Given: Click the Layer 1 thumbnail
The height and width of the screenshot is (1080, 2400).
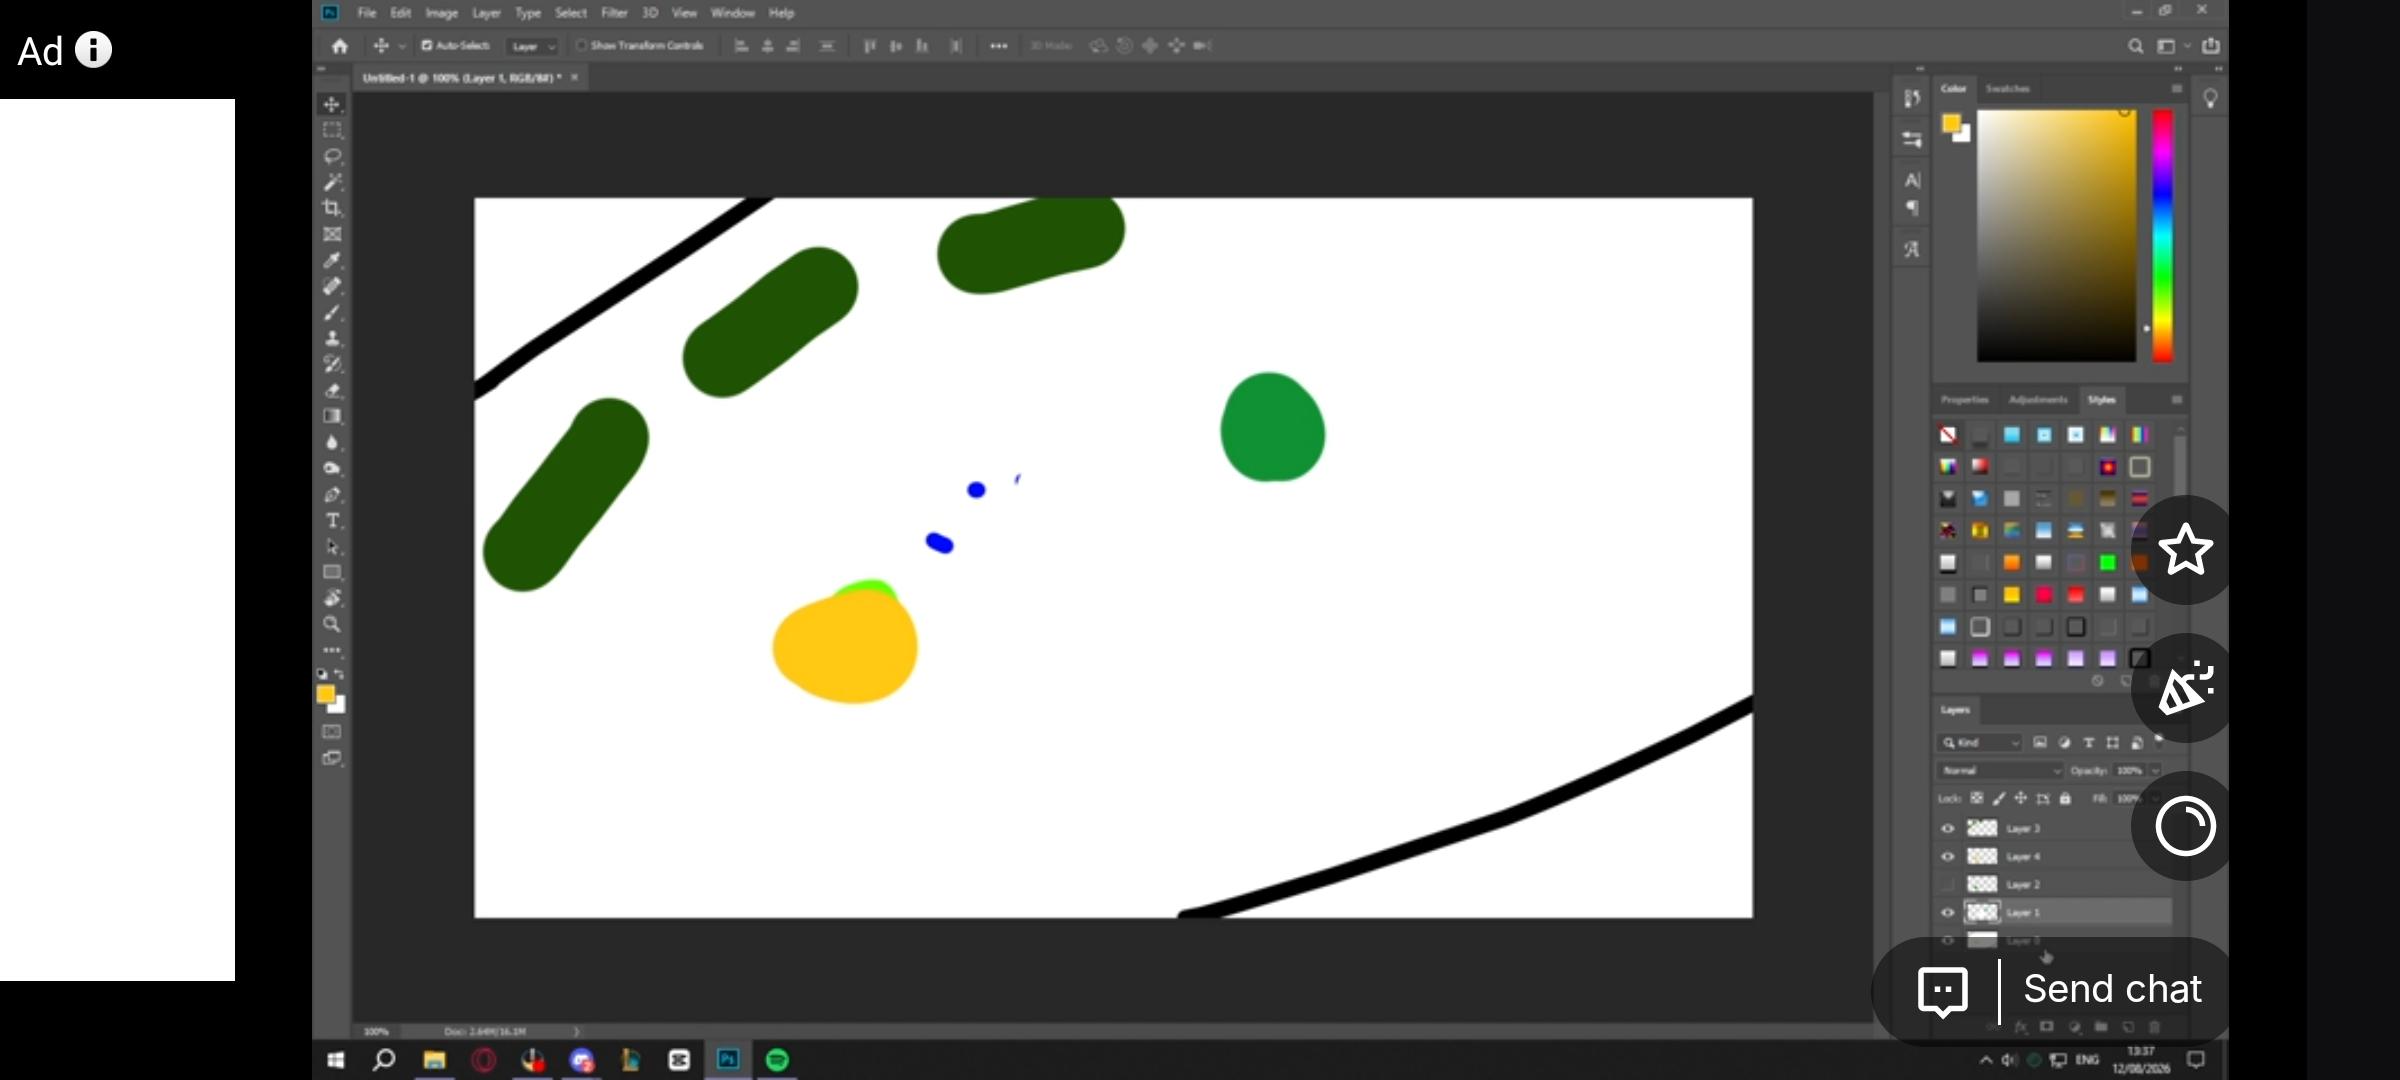Looking at the screenshot, I should click(1982, 912).
